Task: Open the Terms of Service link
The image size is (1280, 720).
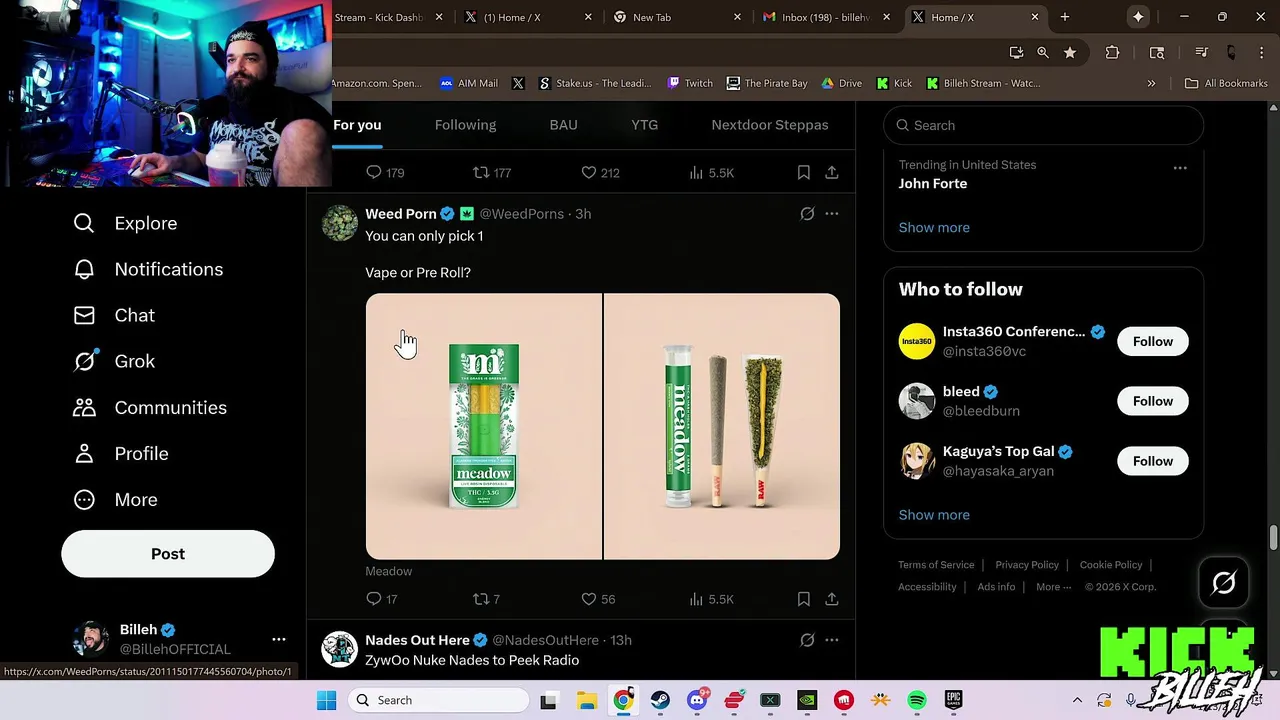Action: tap(936, 565)
